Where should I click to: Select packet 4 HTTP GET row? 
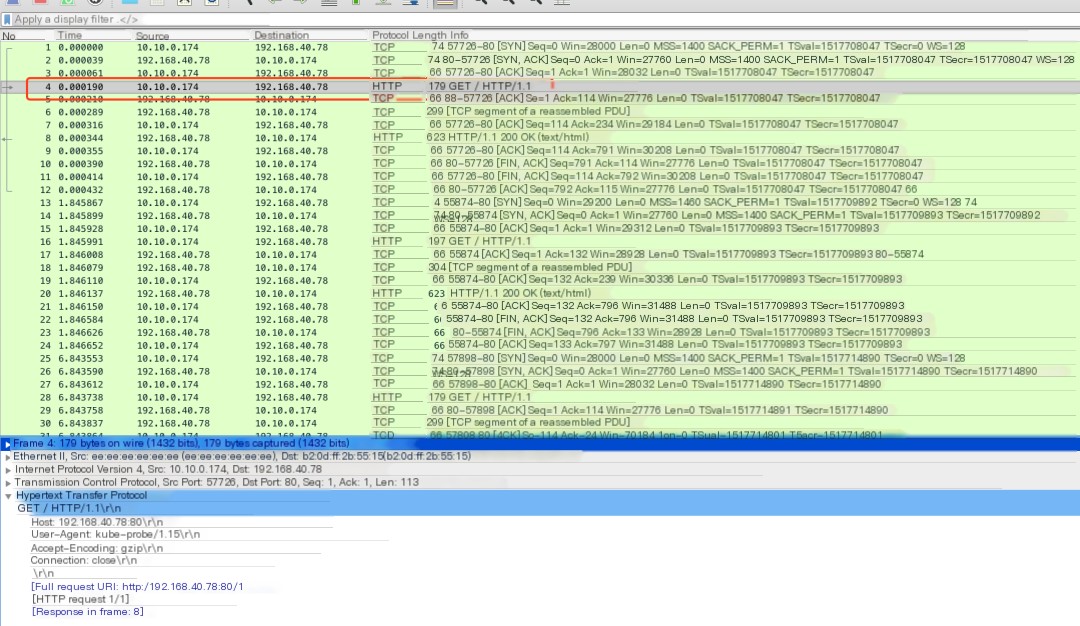tap(540, 87)
